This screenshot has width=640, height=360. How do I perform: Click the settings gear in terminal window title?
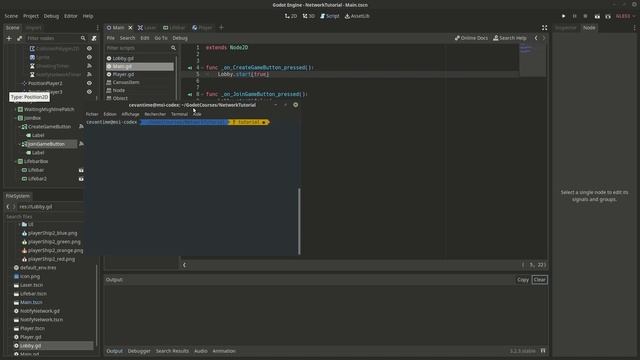296,105
